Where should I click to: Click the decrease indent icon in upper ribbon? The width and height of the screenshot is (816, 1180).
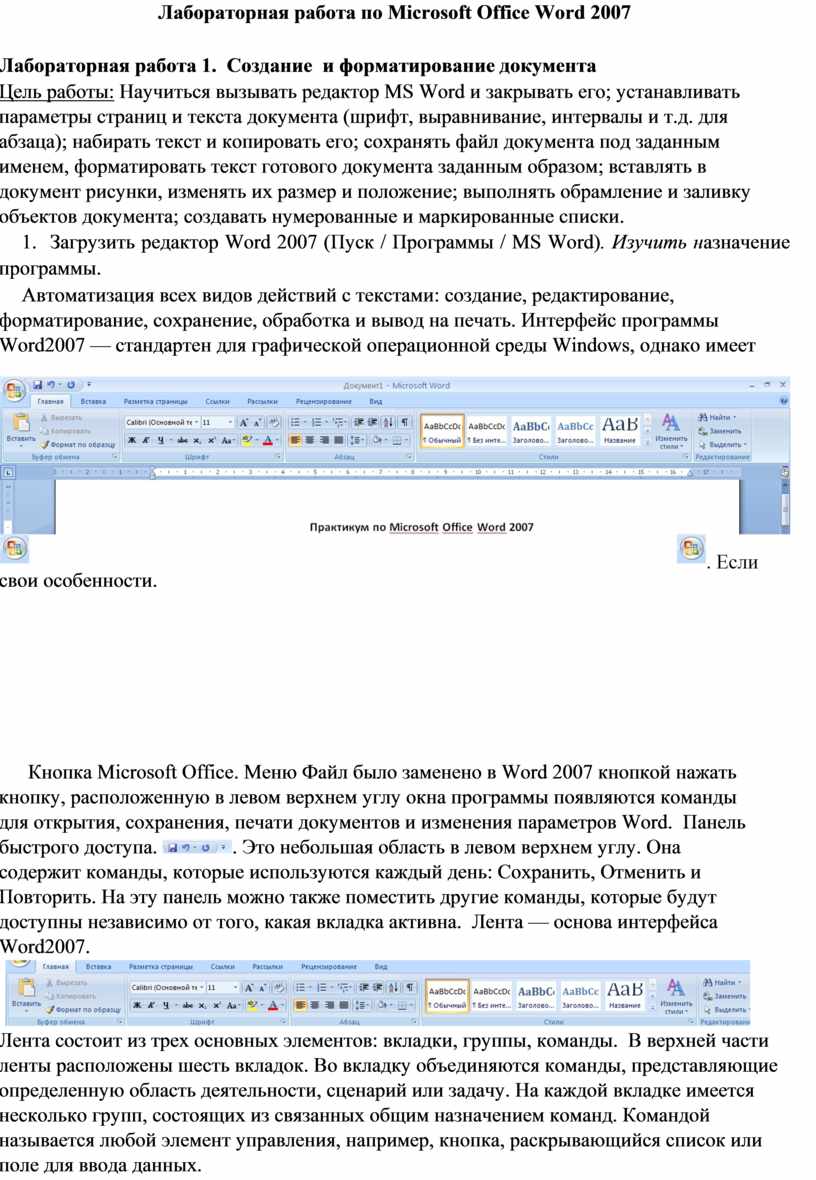pos(358,422)
